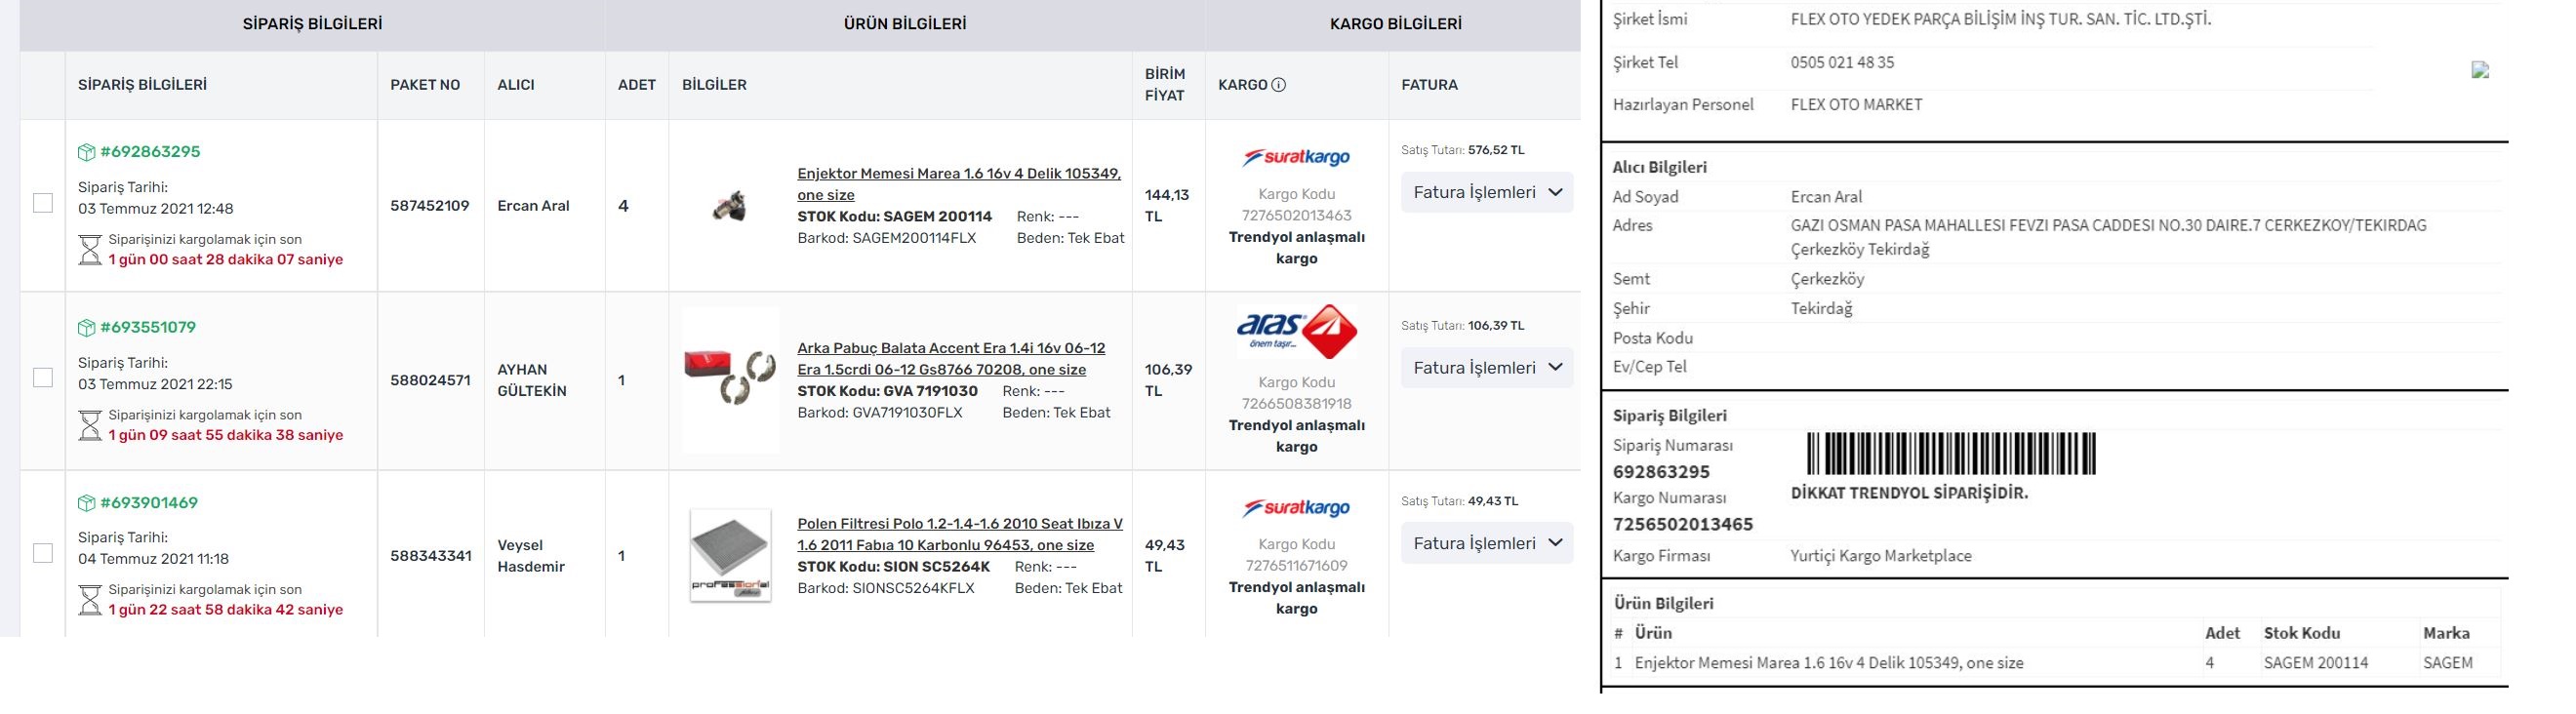
Task: Click Sürat Kargo logo for Ercan Aral's order
Action: pyautogui.click(x=1296, y=158)
